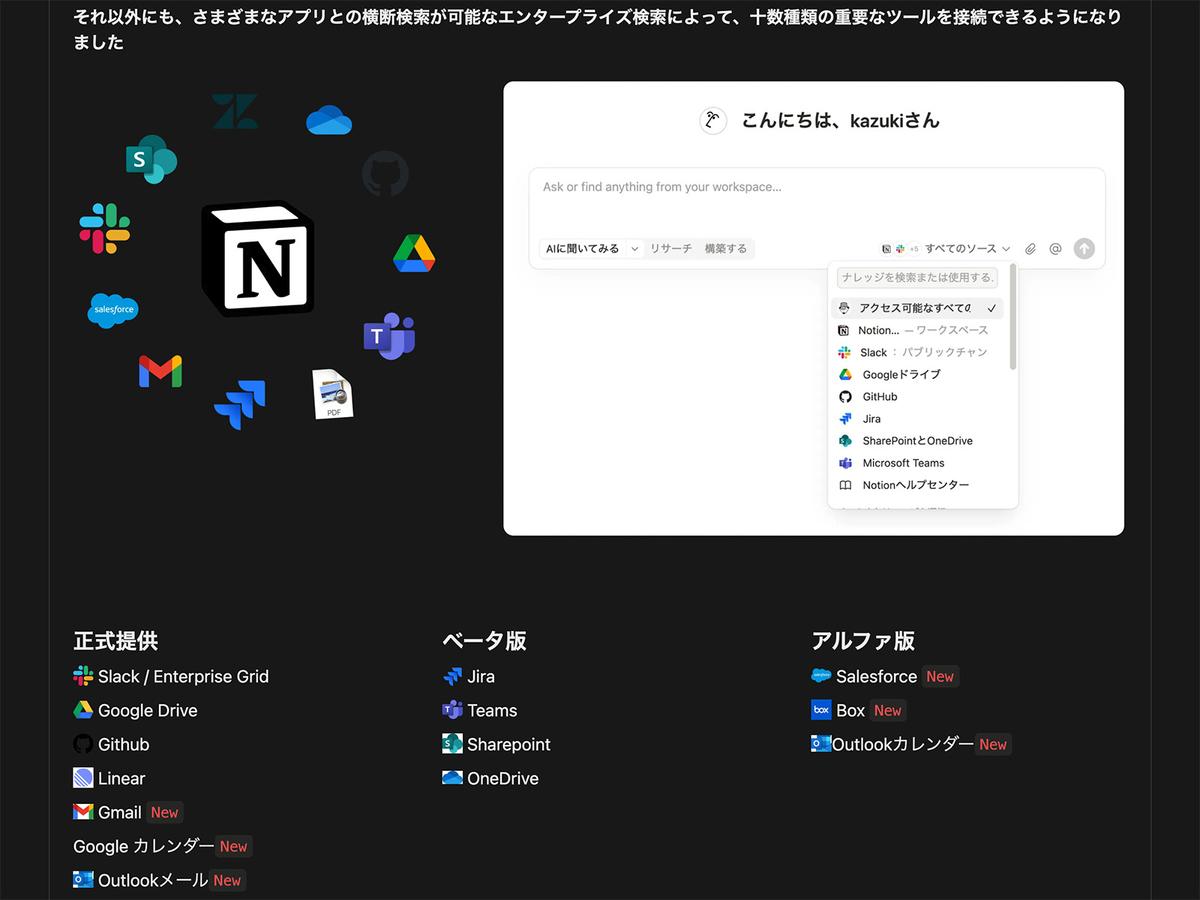Image resolution: width=1200 pixels, height=900 pixels.
Task: Click the こんにちは、kazukiさん greeting
Action: pos(841,121)
